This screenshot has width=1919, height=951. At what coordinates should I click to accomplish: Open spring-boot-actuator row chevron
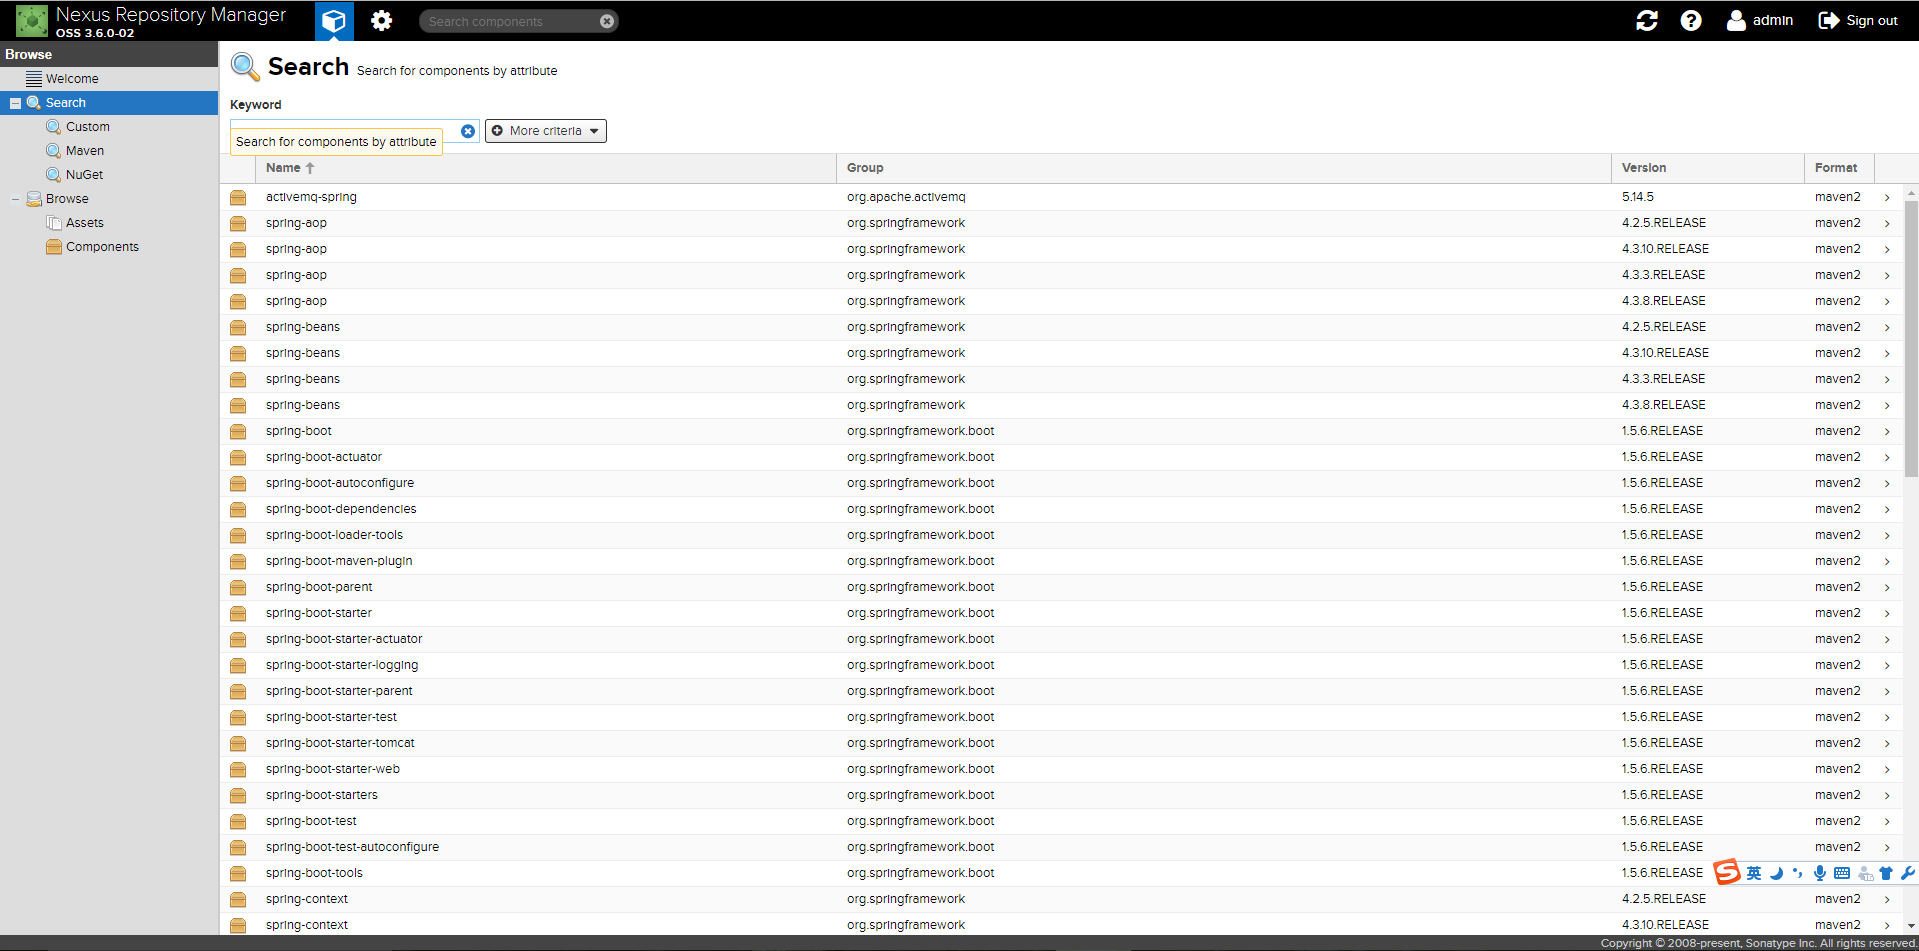coord(1887,458)
